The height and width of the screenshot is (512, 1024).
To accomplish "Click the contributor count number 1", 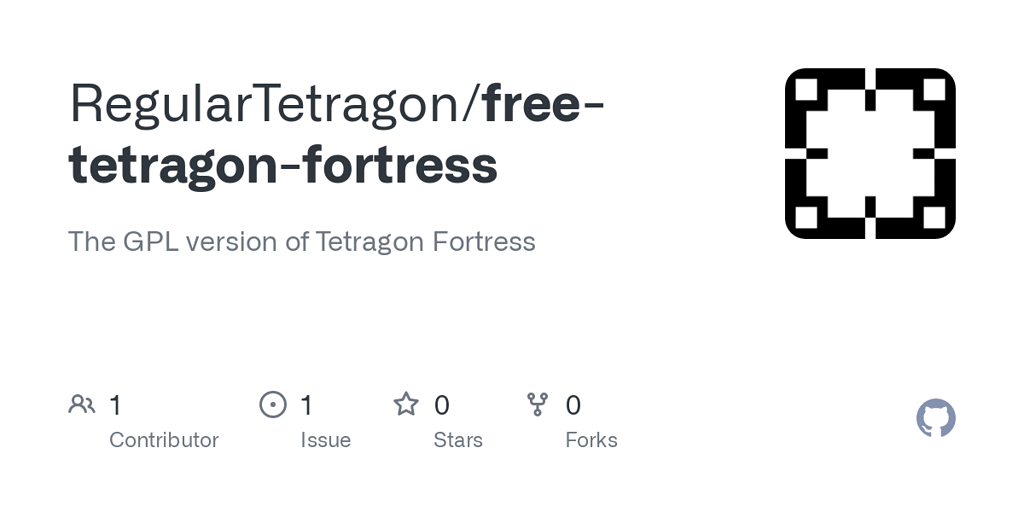I will pos(116,406).
